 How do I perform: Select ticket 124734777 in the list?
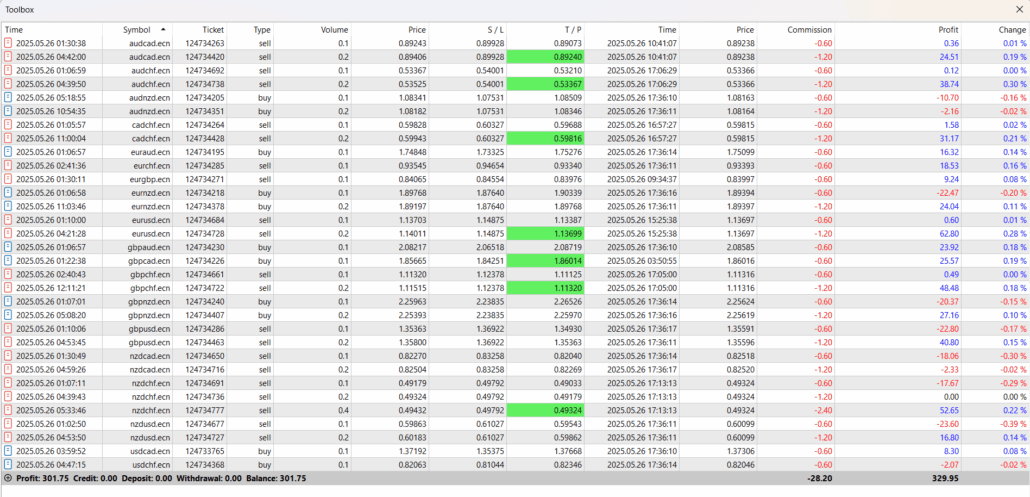click(x=204, y=410)
